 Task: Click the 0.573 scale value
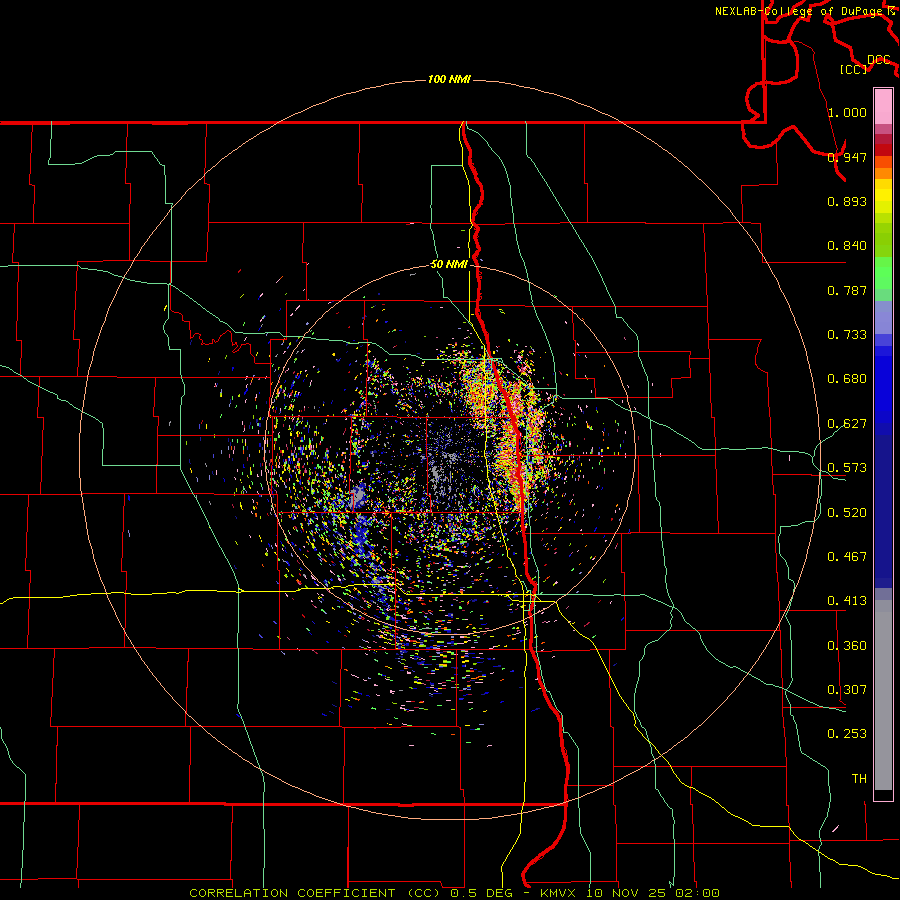click(847, 467)
